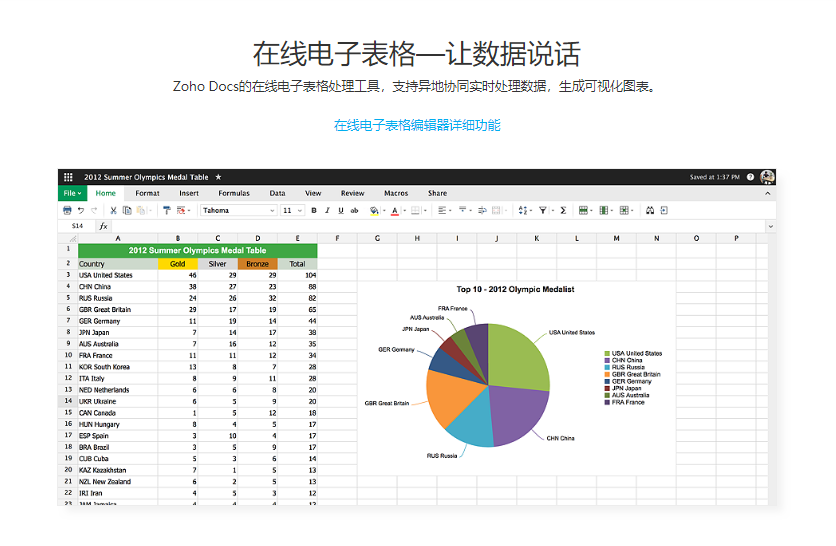Star the 2012 Summer Olympics Medal Table document
The image size is (836, 546).
pyautogui.click(x=218, y=177)
